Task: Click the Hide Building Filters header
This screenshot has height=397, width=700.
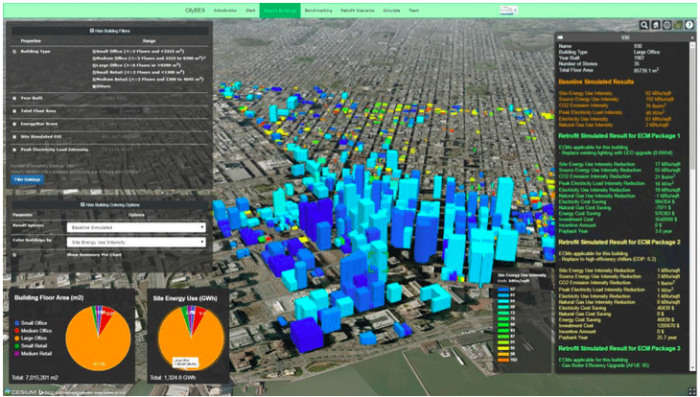Action: tap(110, 31)
